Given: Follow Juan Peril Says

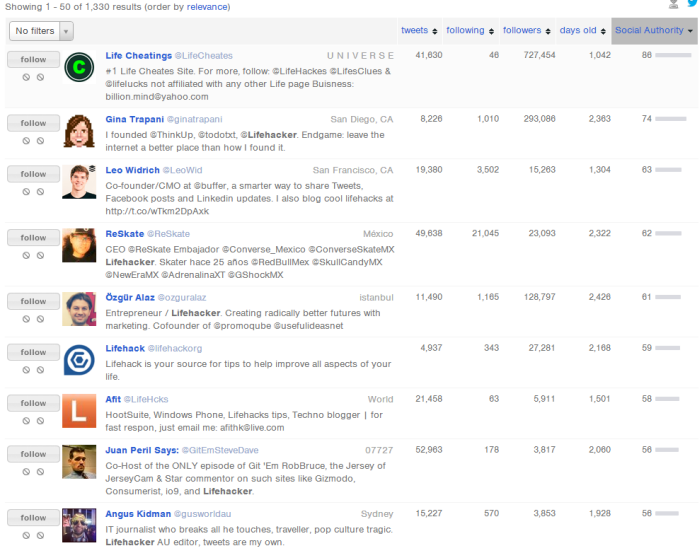Looking at the screenshot, I should coord(33,454).
